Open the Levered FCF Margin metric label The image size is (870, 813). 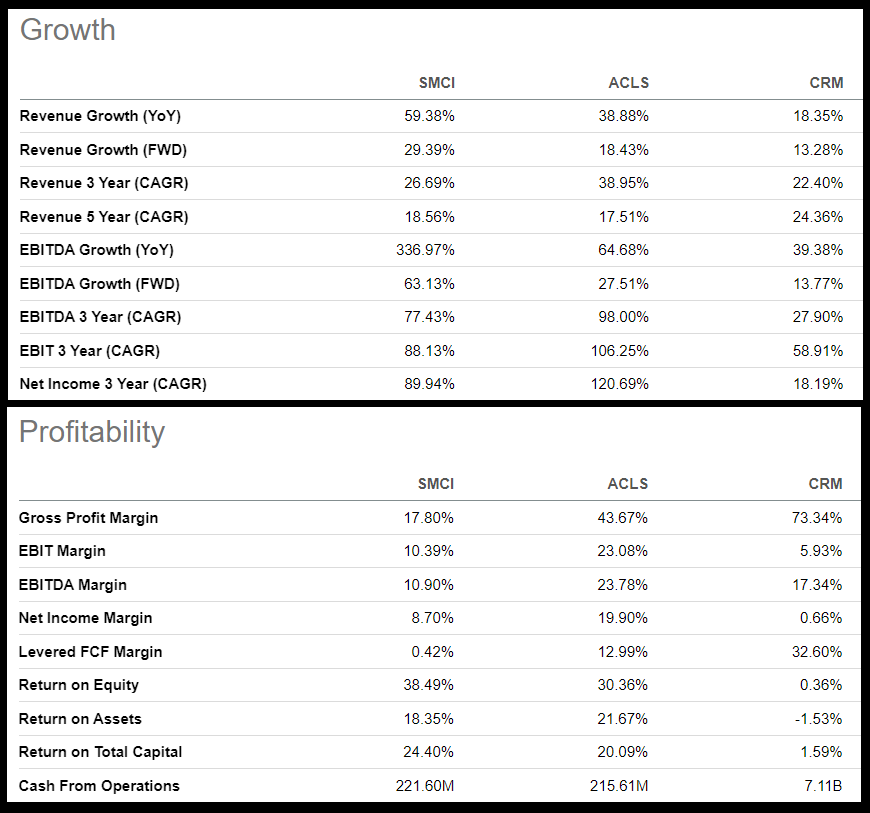click(91, 652)
